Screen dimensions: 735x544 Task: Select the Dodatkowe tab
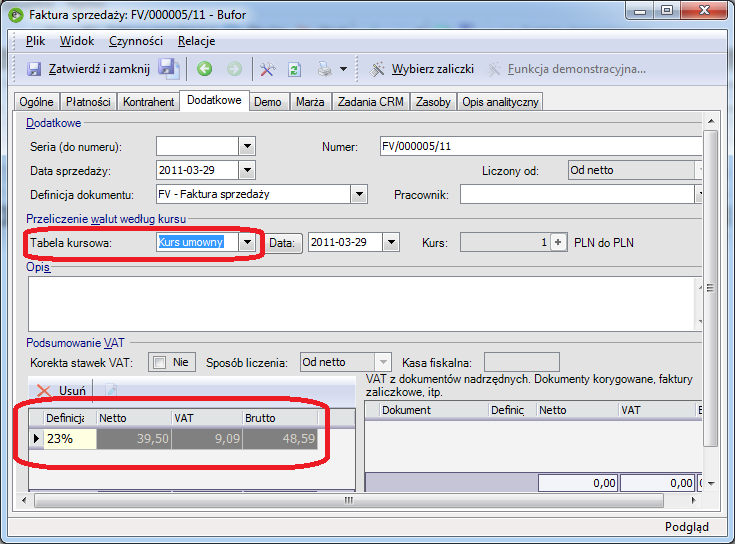214,100
